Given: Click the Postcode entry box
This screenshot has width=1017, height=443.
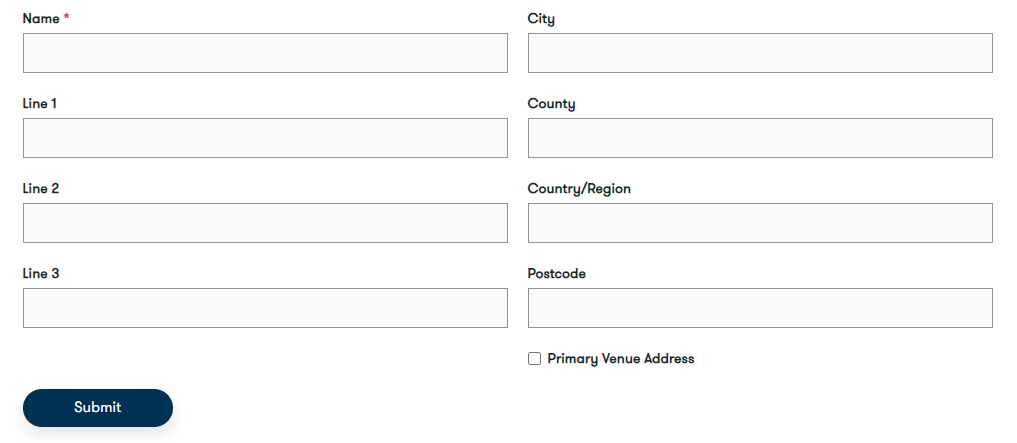Looking at the screenshot, I should pyautogui.click(x=760, y=308).
